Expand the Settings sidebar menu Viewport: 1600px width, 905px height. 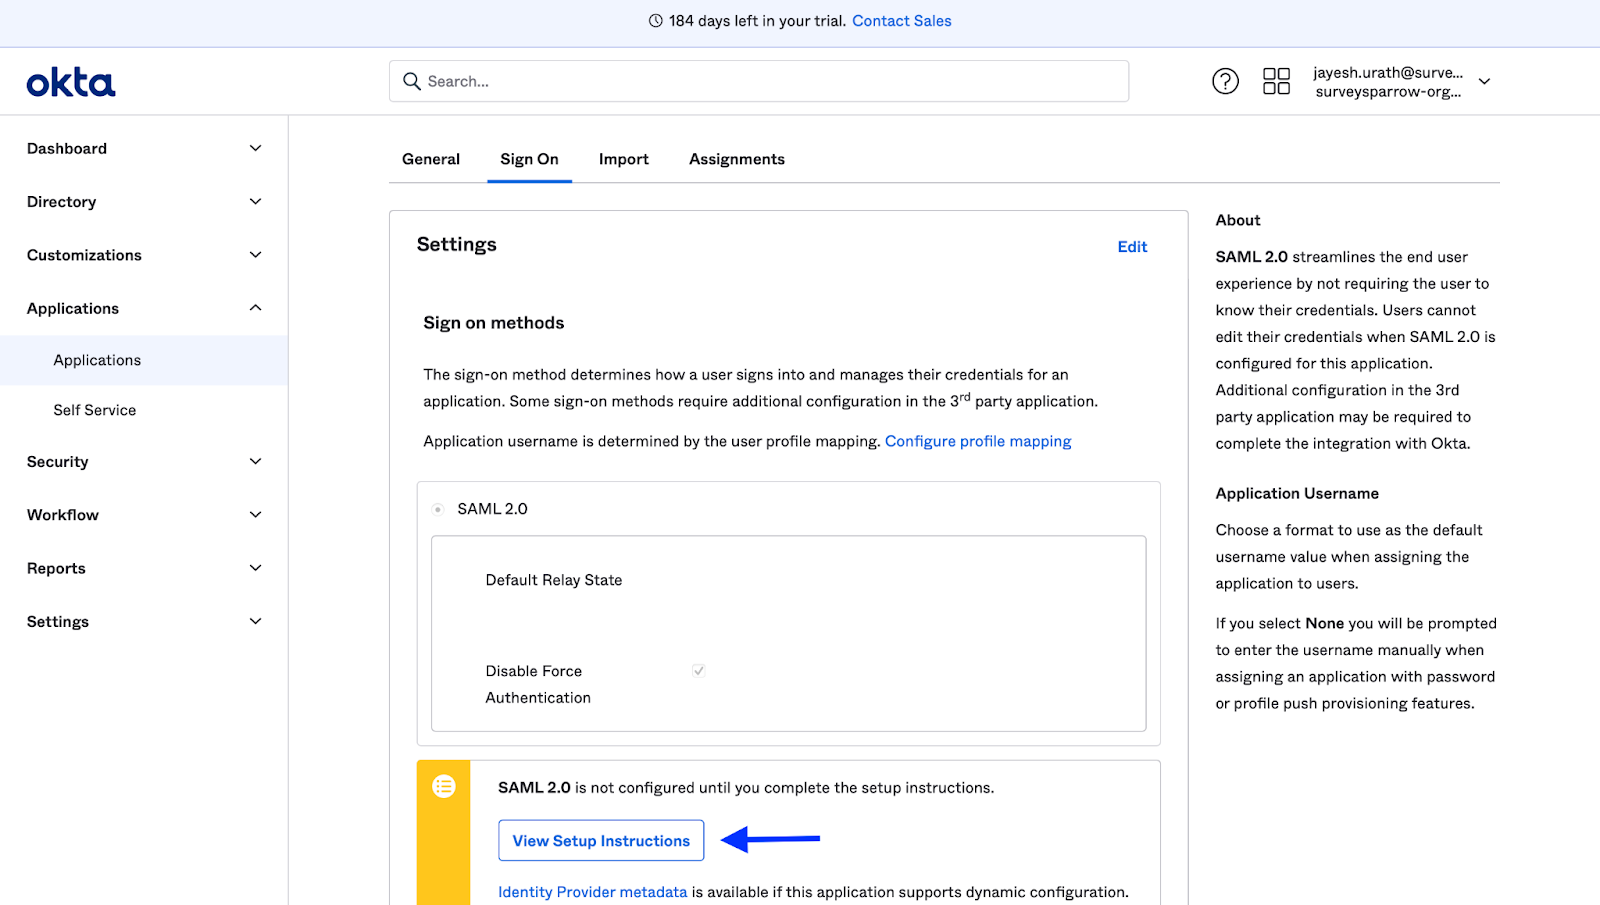pyautogui.click(x=144, y=622)
